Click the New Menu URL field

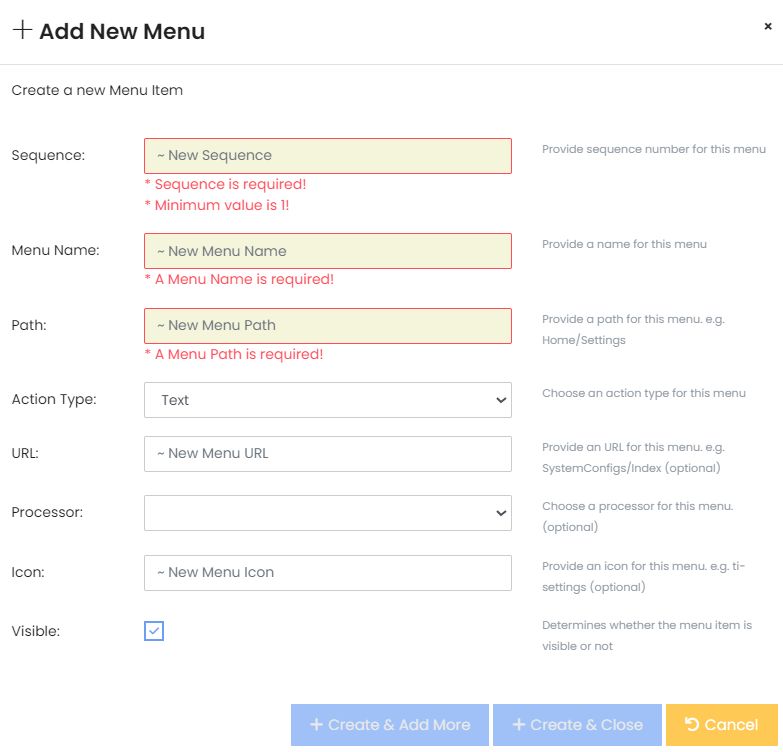327,454
